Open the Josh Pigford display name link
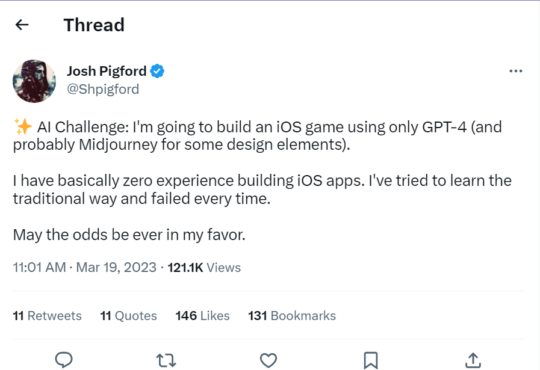The image size is (540, 370). (x=106, y=71)
